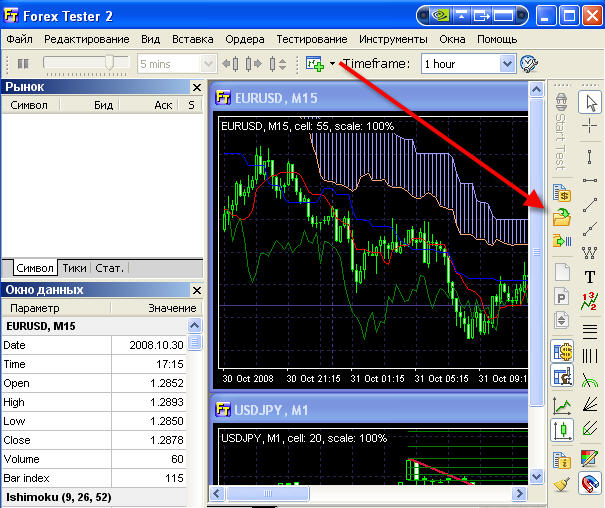
Task: Click the step back one bar icon
Action: coord(231,64)
